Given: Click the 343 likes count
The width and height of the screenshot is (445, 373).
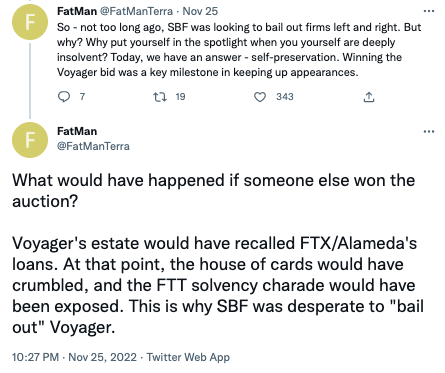Looking at the screenshot, I should (285, 97).
